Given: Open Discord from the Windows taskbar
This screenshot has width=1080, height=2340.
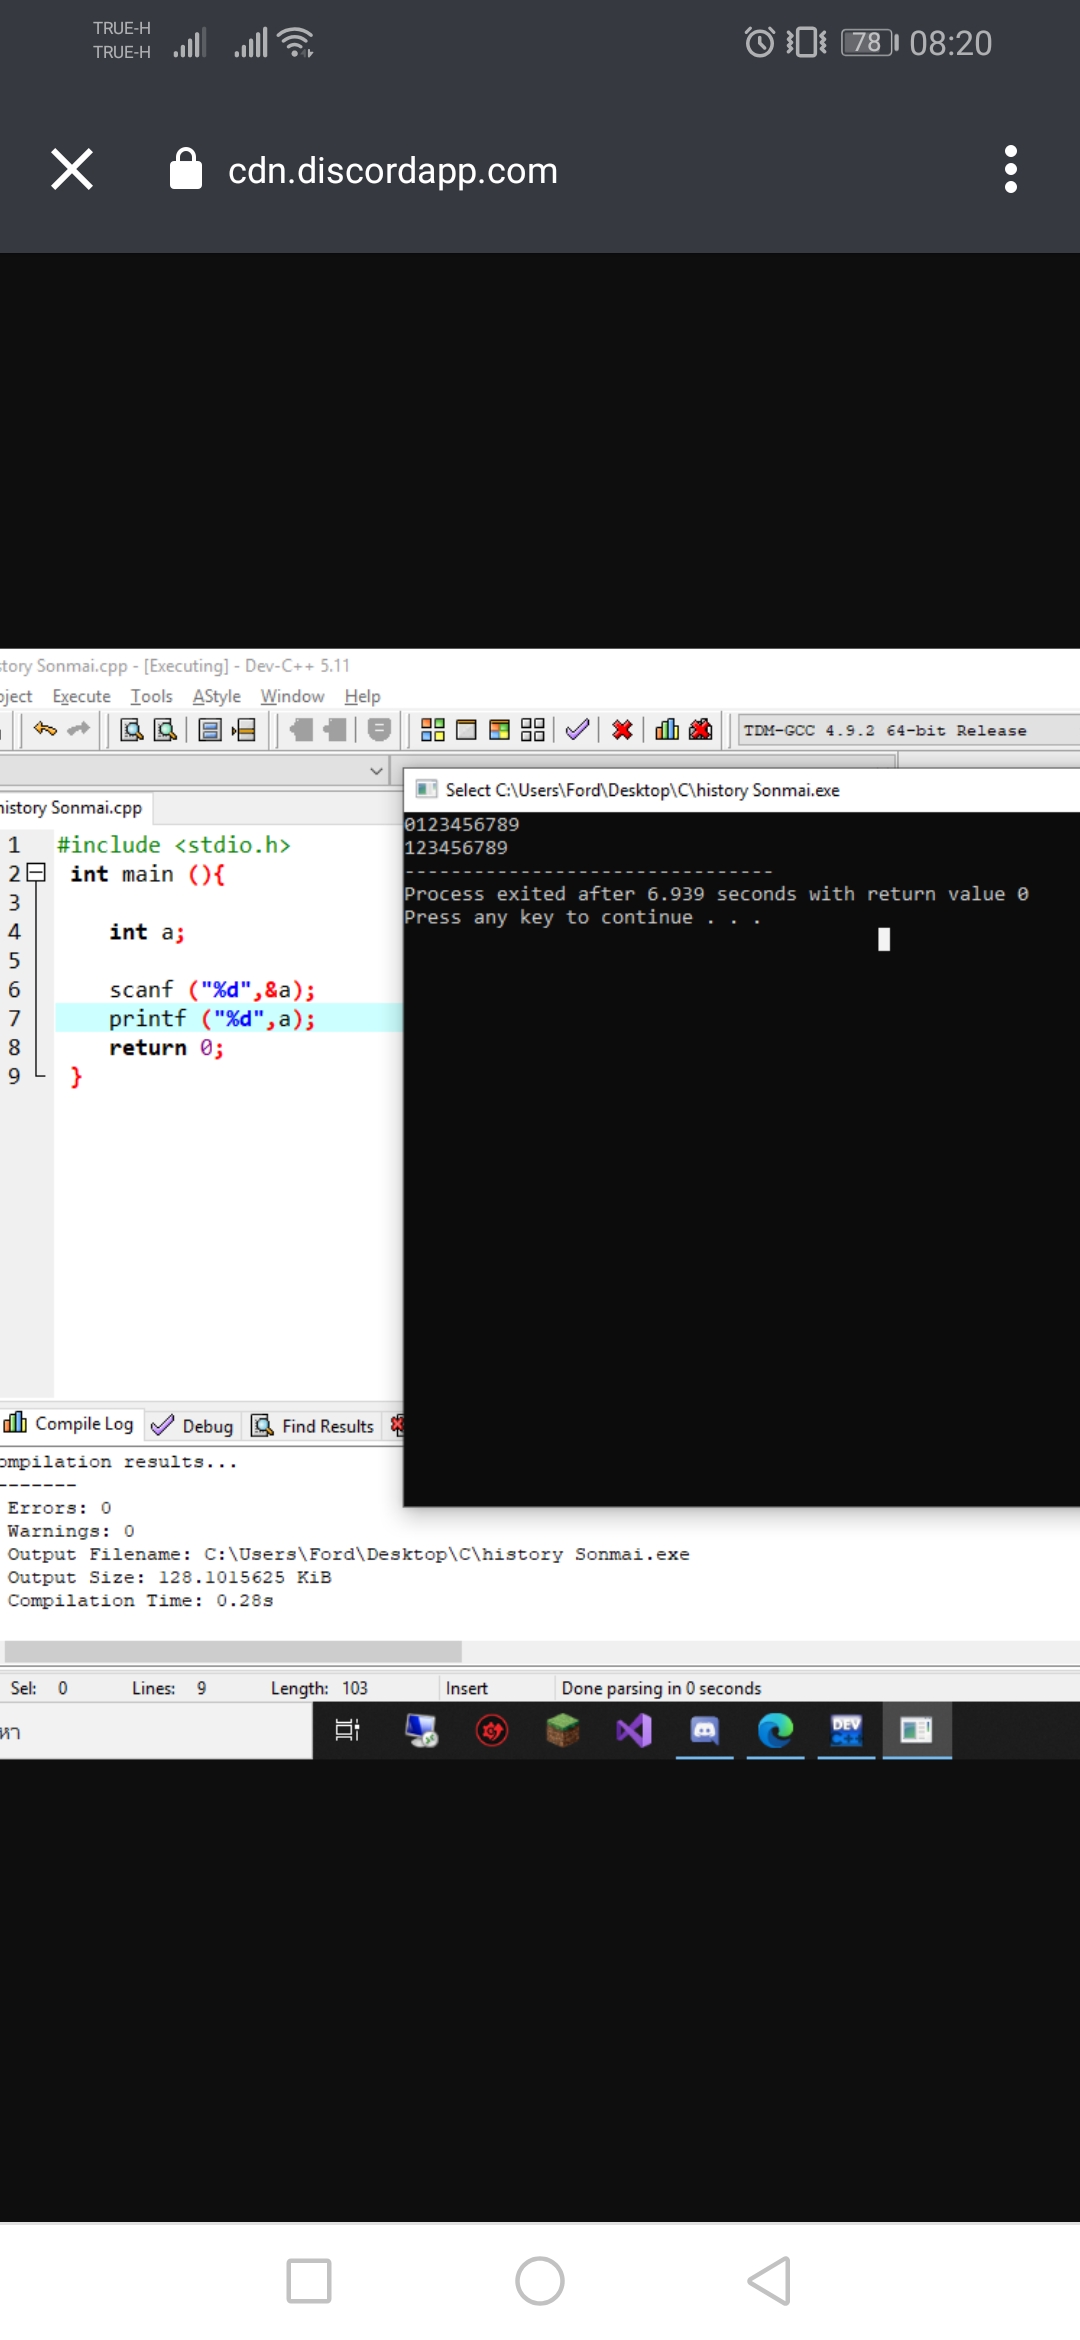Looking at the screenshot, I should point(705,1730).
